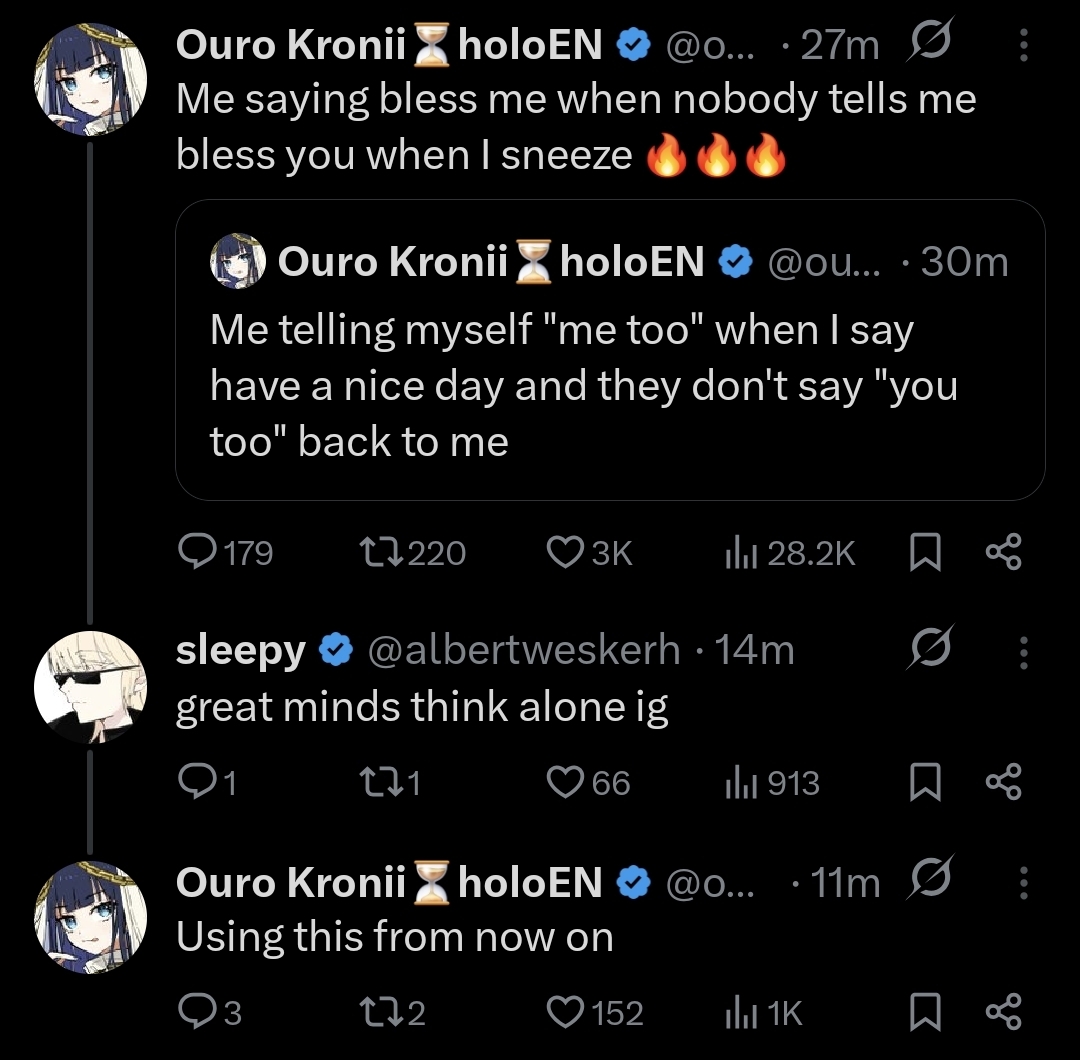Like the tweet with 3K likes
The width and height of the screenshot is (1080, 1060).
click(x=590, y=552)
